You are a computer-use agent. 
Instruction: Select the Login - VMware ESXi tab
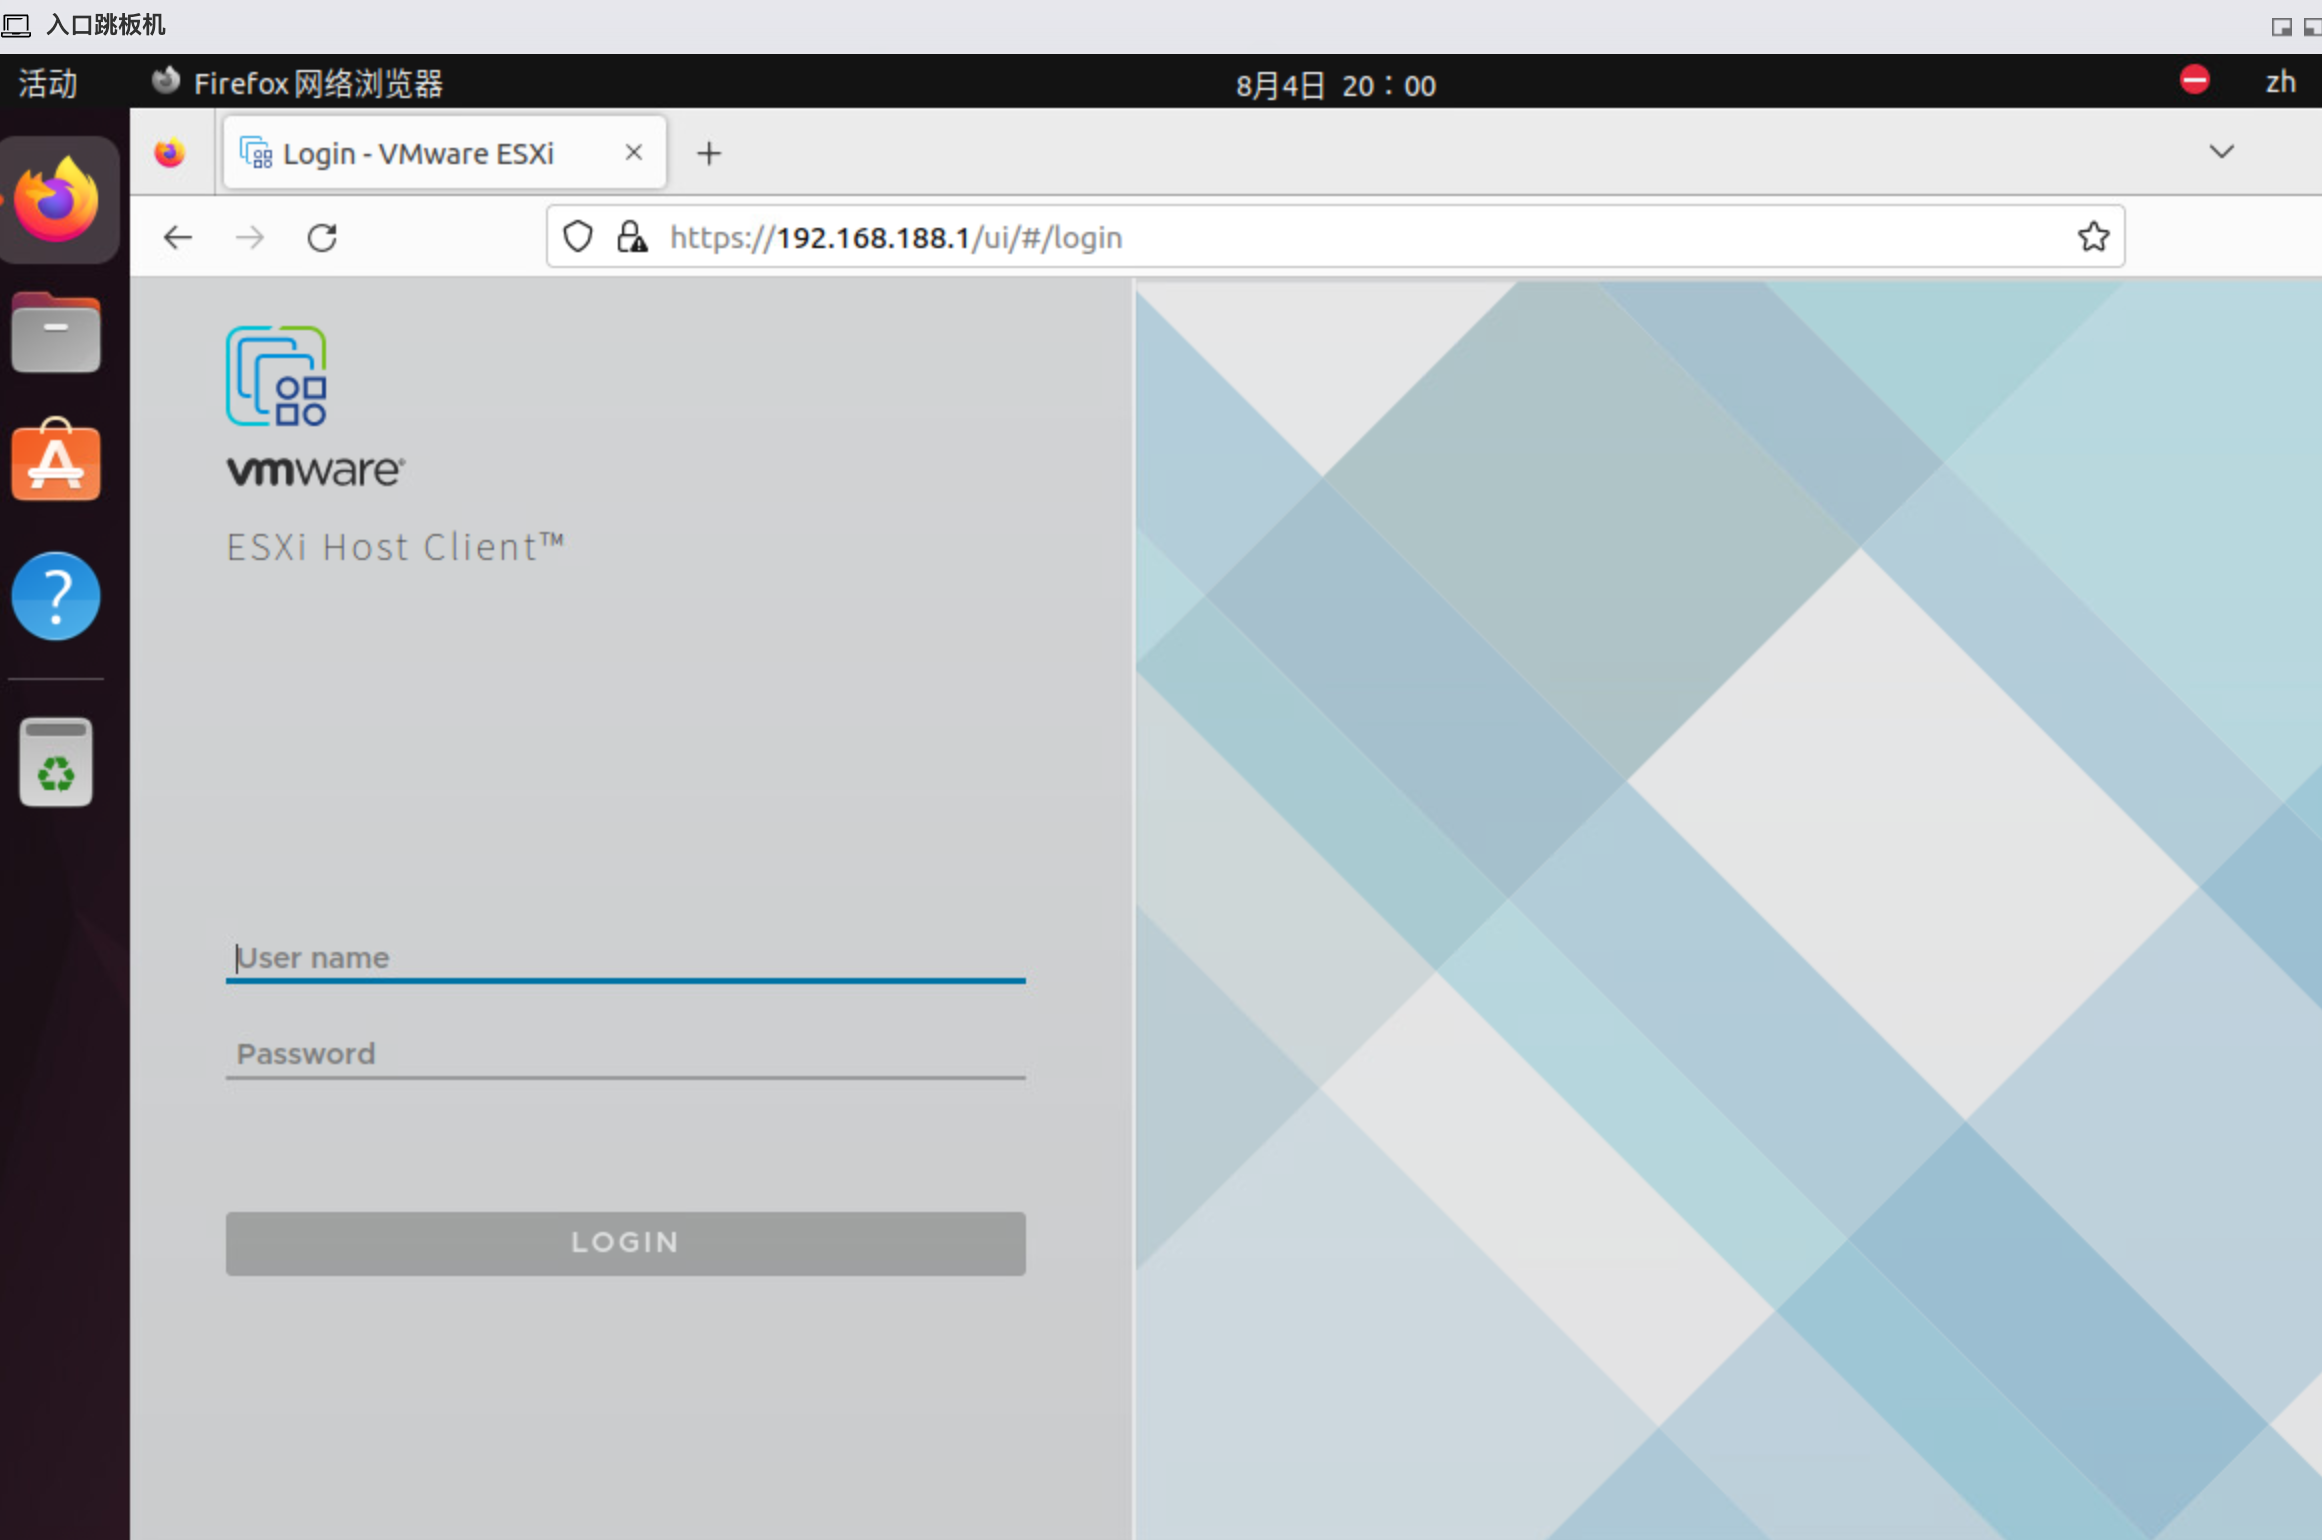(x=445, y=153)
